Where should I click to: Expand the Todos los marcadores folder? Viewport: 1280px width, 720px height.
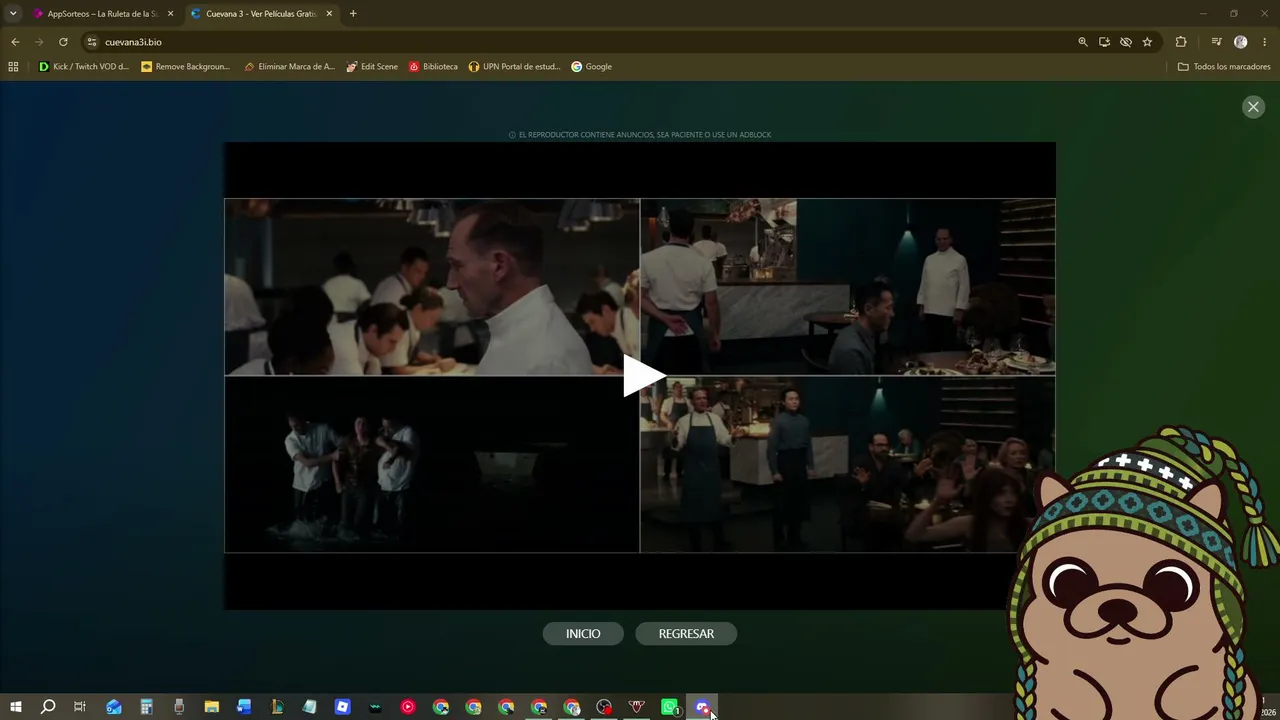[x=1224, y=67]
